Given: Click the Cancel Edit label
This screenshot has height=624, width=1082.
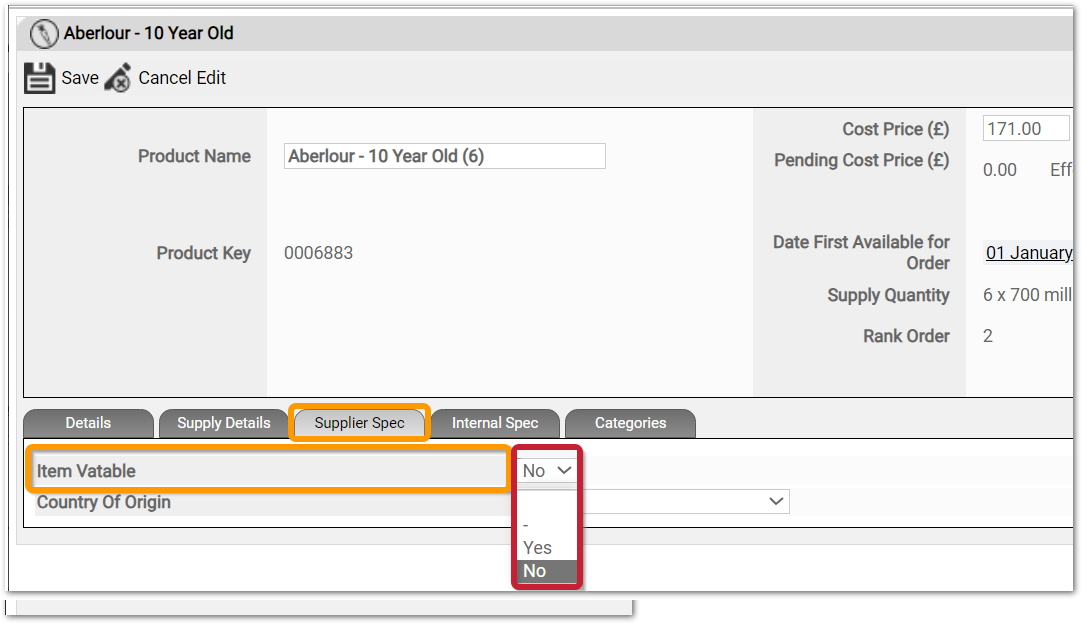Looking at the screenshot, I should [x=182, y=78].
